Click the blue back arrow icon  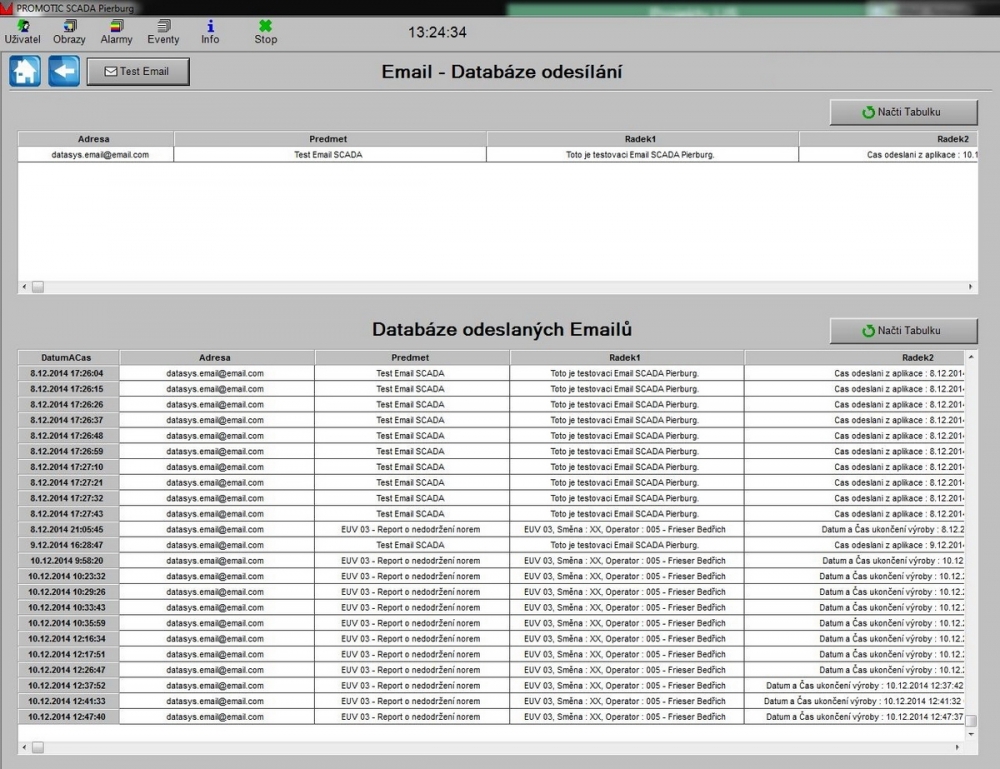tap(64, 72)
